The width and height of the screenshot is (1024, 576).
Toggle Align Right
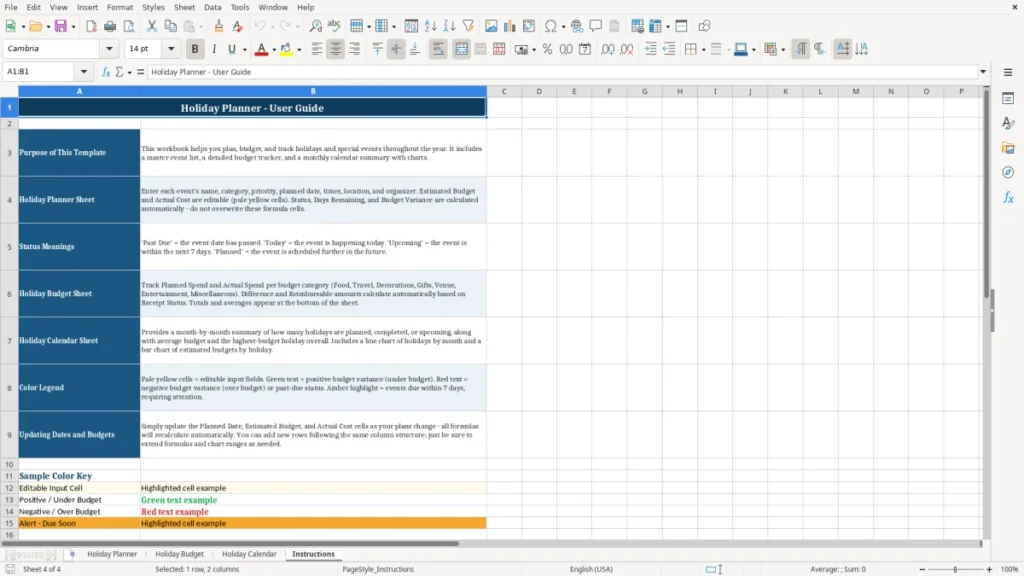click(355, 49)
